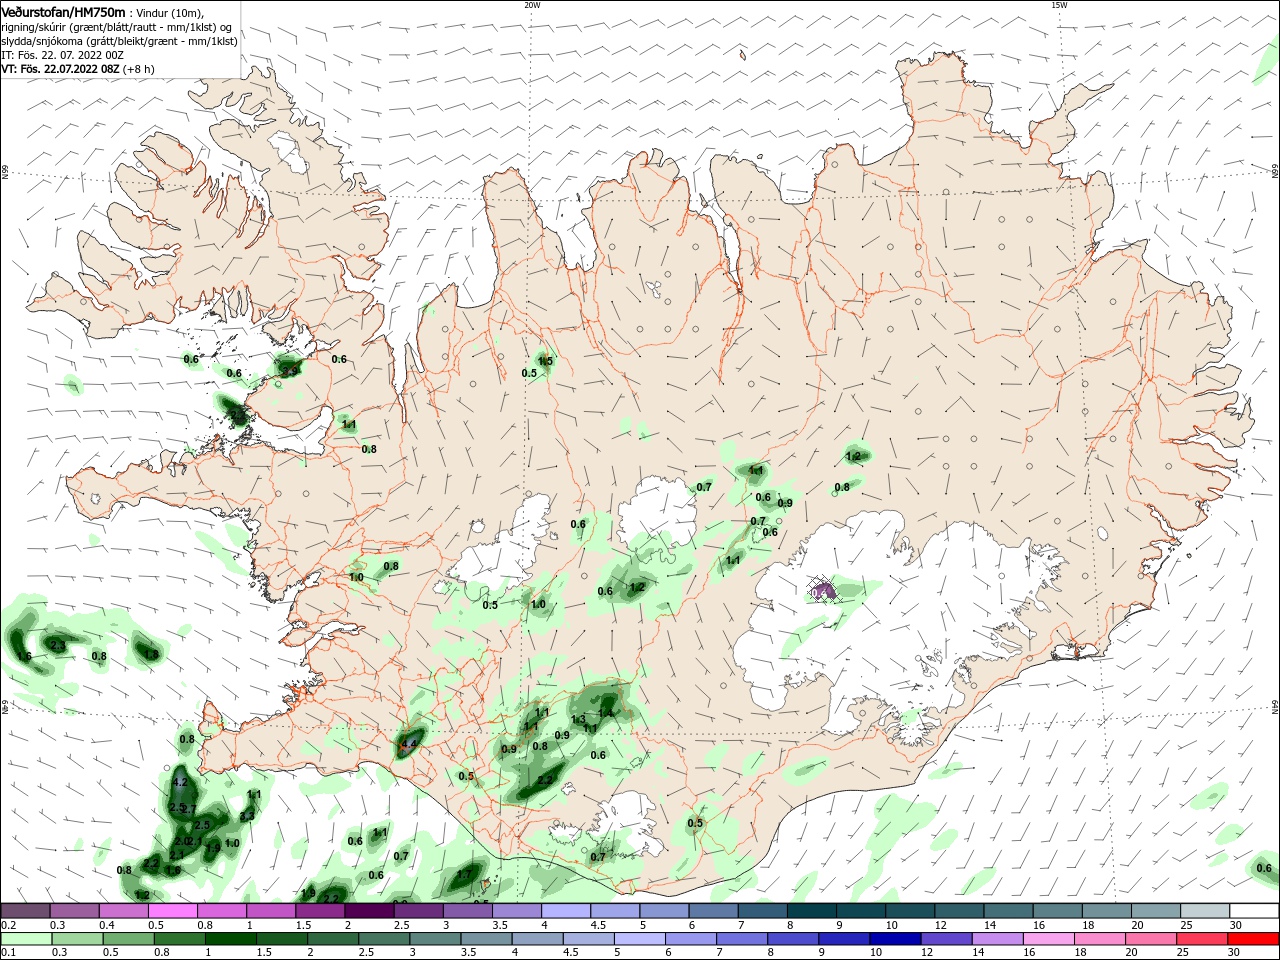This screenshot has width=1280, height=960.
Task: Select the 8 dark teal swatch, upper legend
Action: (x=810, y=911)
